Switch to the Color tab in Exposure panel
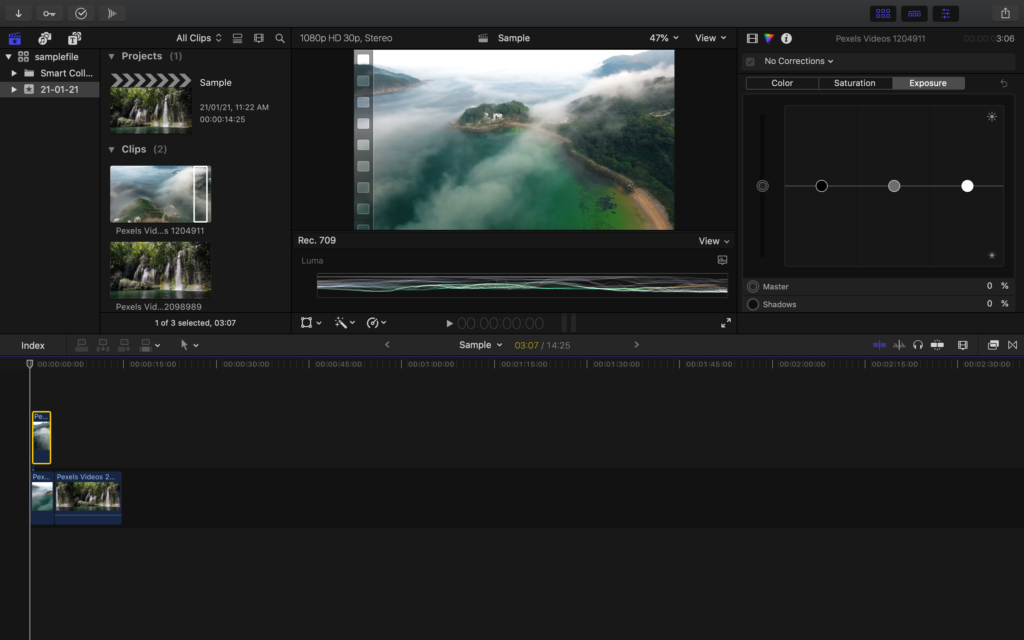This screenshot has height=640, width=1024. pos(781,83)
